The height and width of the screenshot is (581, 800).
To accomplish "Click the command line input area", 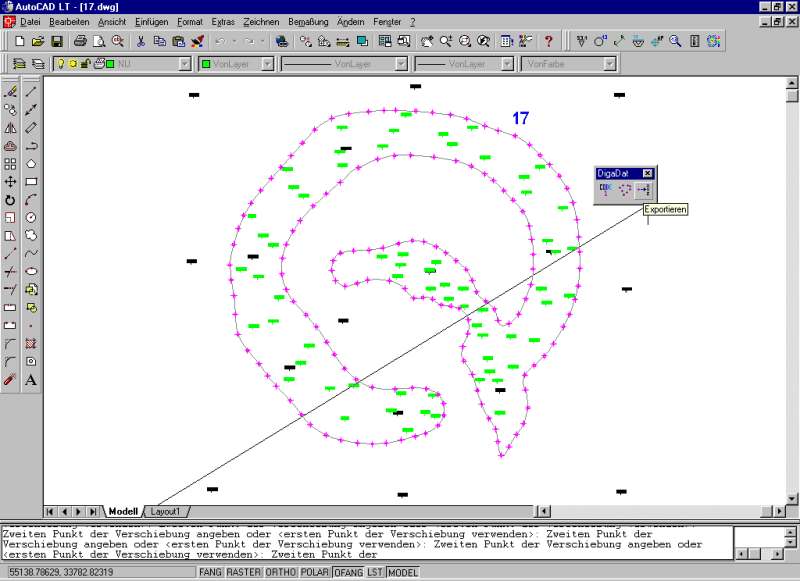I will pos(365,554).
